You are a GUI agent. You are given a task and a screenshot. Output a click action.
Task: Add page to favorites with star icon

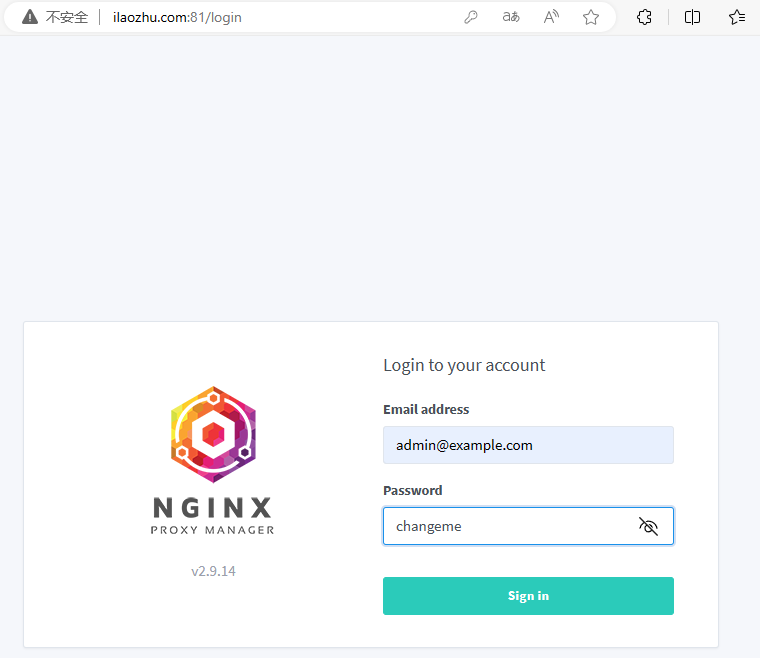591,17
